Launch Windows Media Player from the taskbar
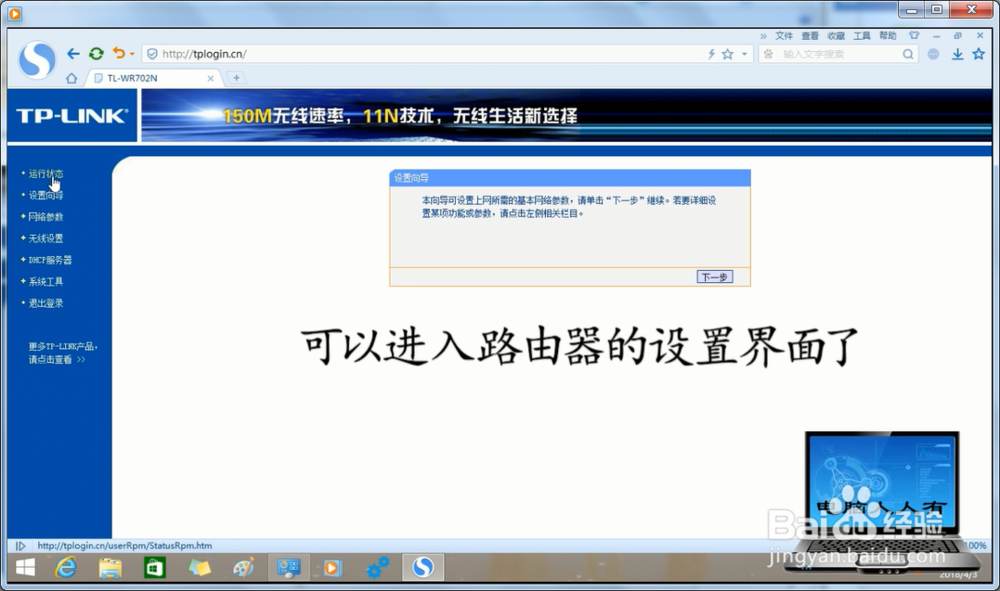Image resolution: width=1000 pixels, height=591 pixels. click(332, 567)
